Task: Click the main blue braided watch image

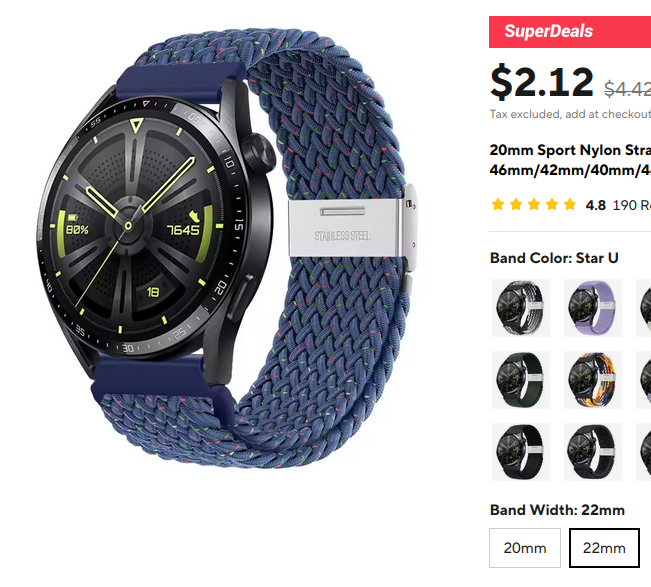Action: pos(226,249)
